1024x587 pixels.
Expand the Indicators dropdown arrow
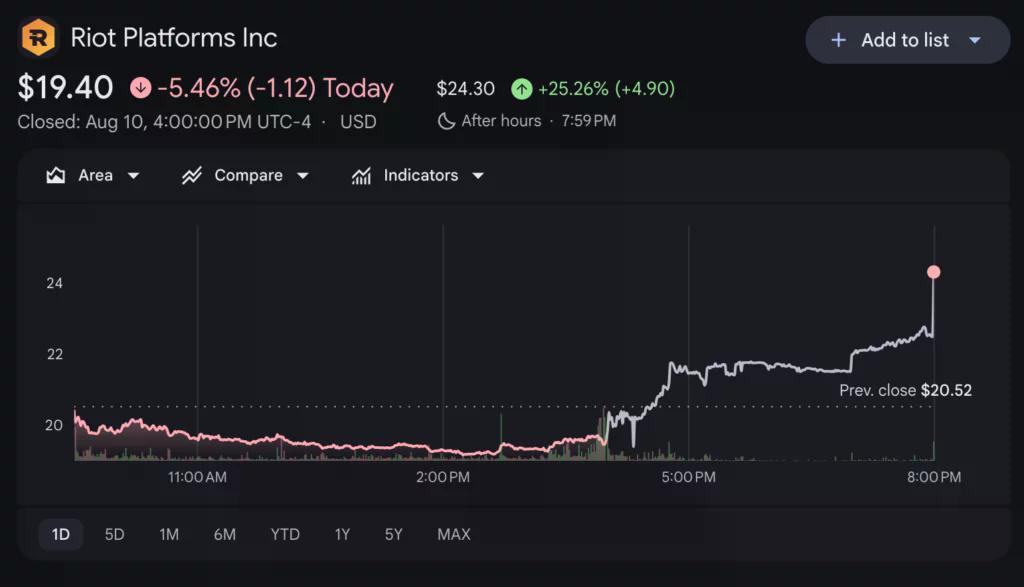tap(477, 176)
